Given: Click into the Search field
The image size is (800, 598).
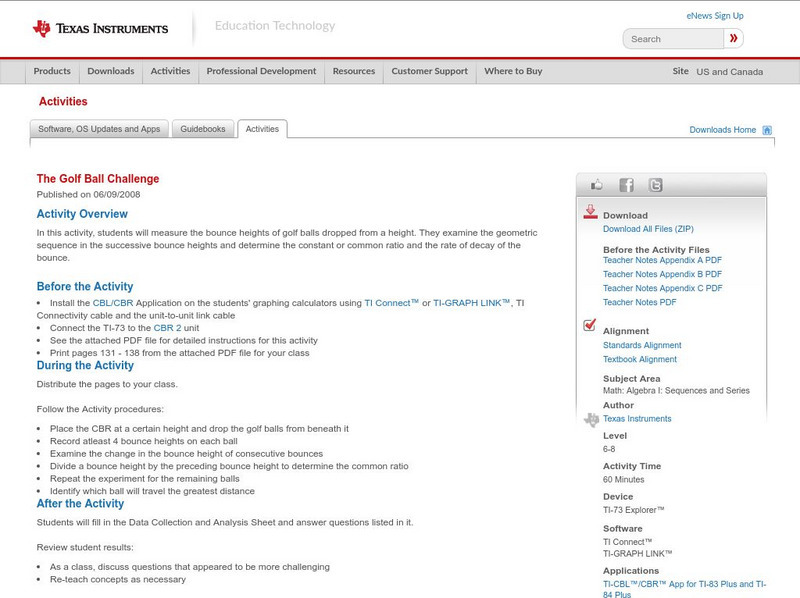Looking at the screenshot, I should click(673, 39).
